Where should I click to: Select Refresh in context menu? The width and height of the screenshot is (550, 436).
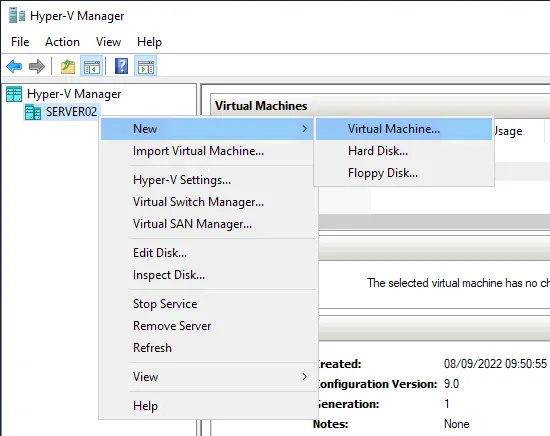click(207, 348)
